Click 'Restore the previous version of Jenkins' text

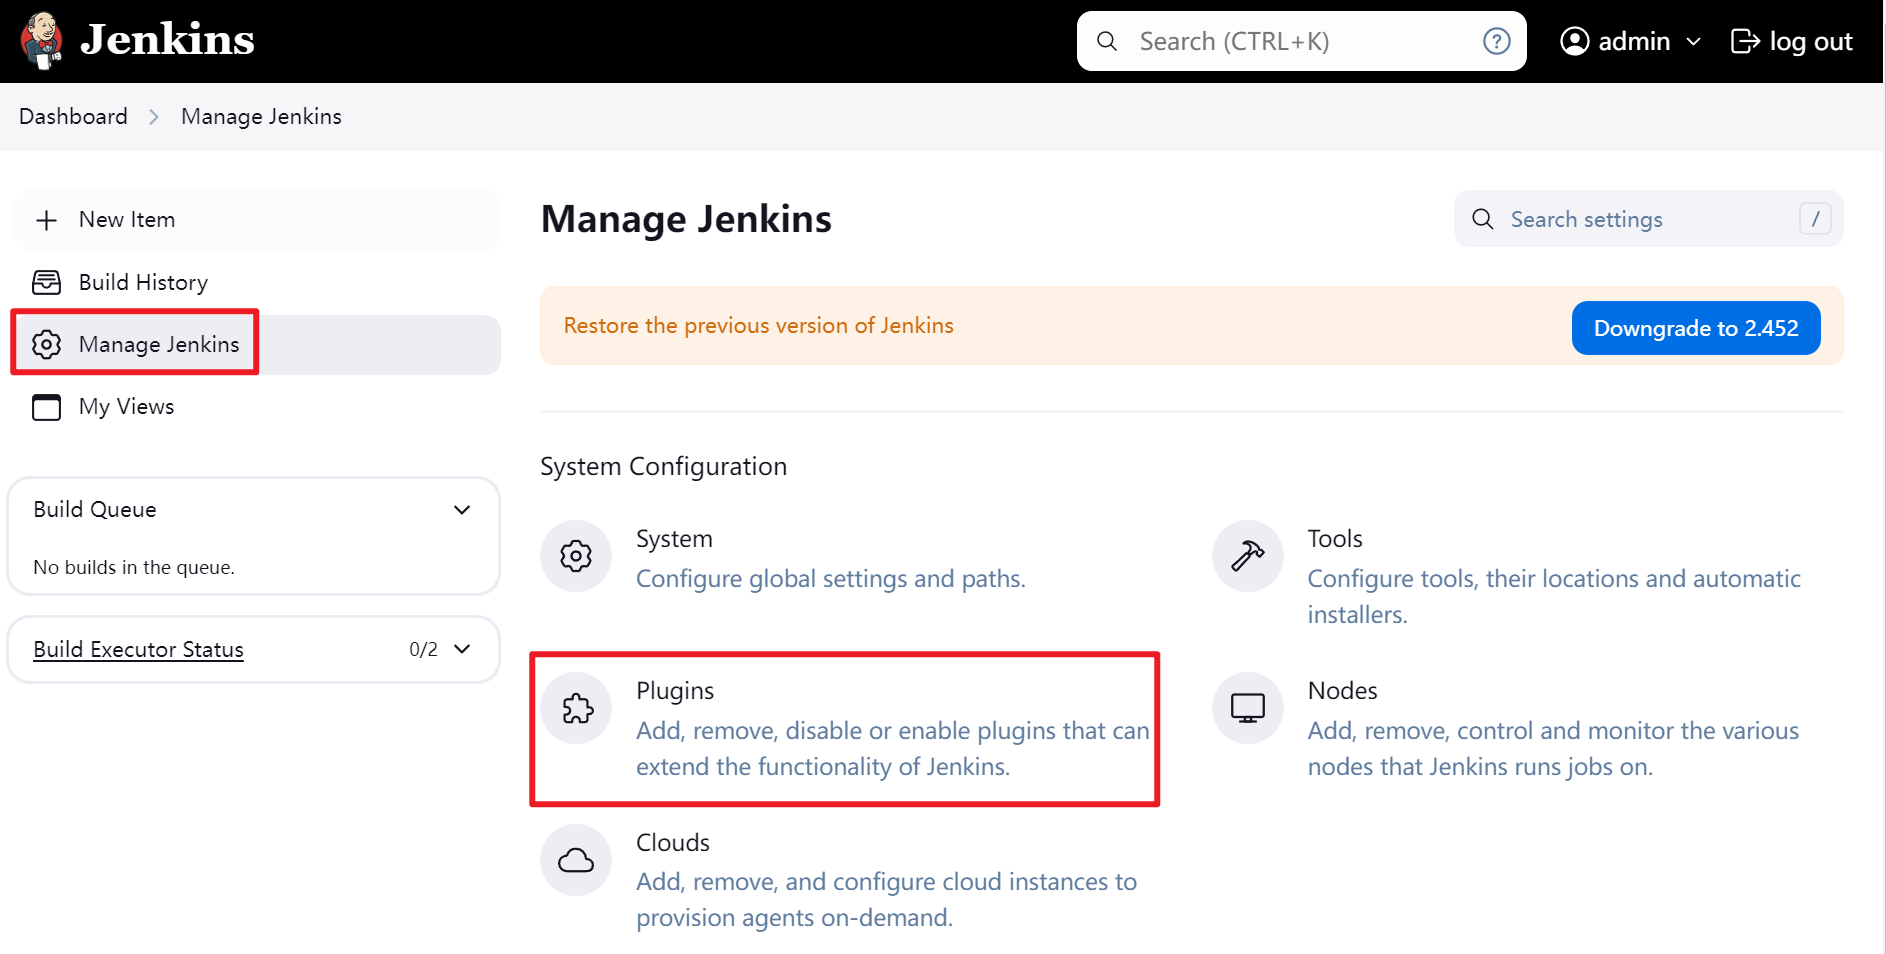(758, 325)
